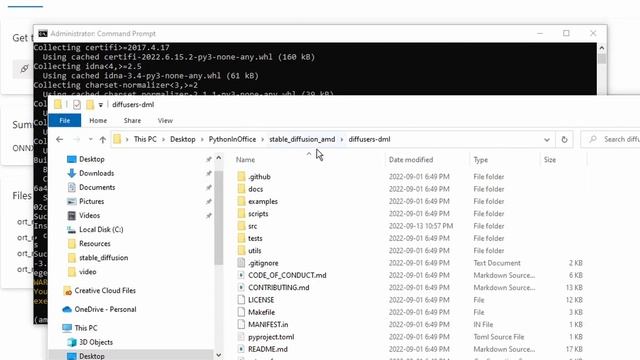Viewport: 640px width, 360px height.
Task: Click navigation pane scroll up arrow
Action: click(x=219, y=158)
